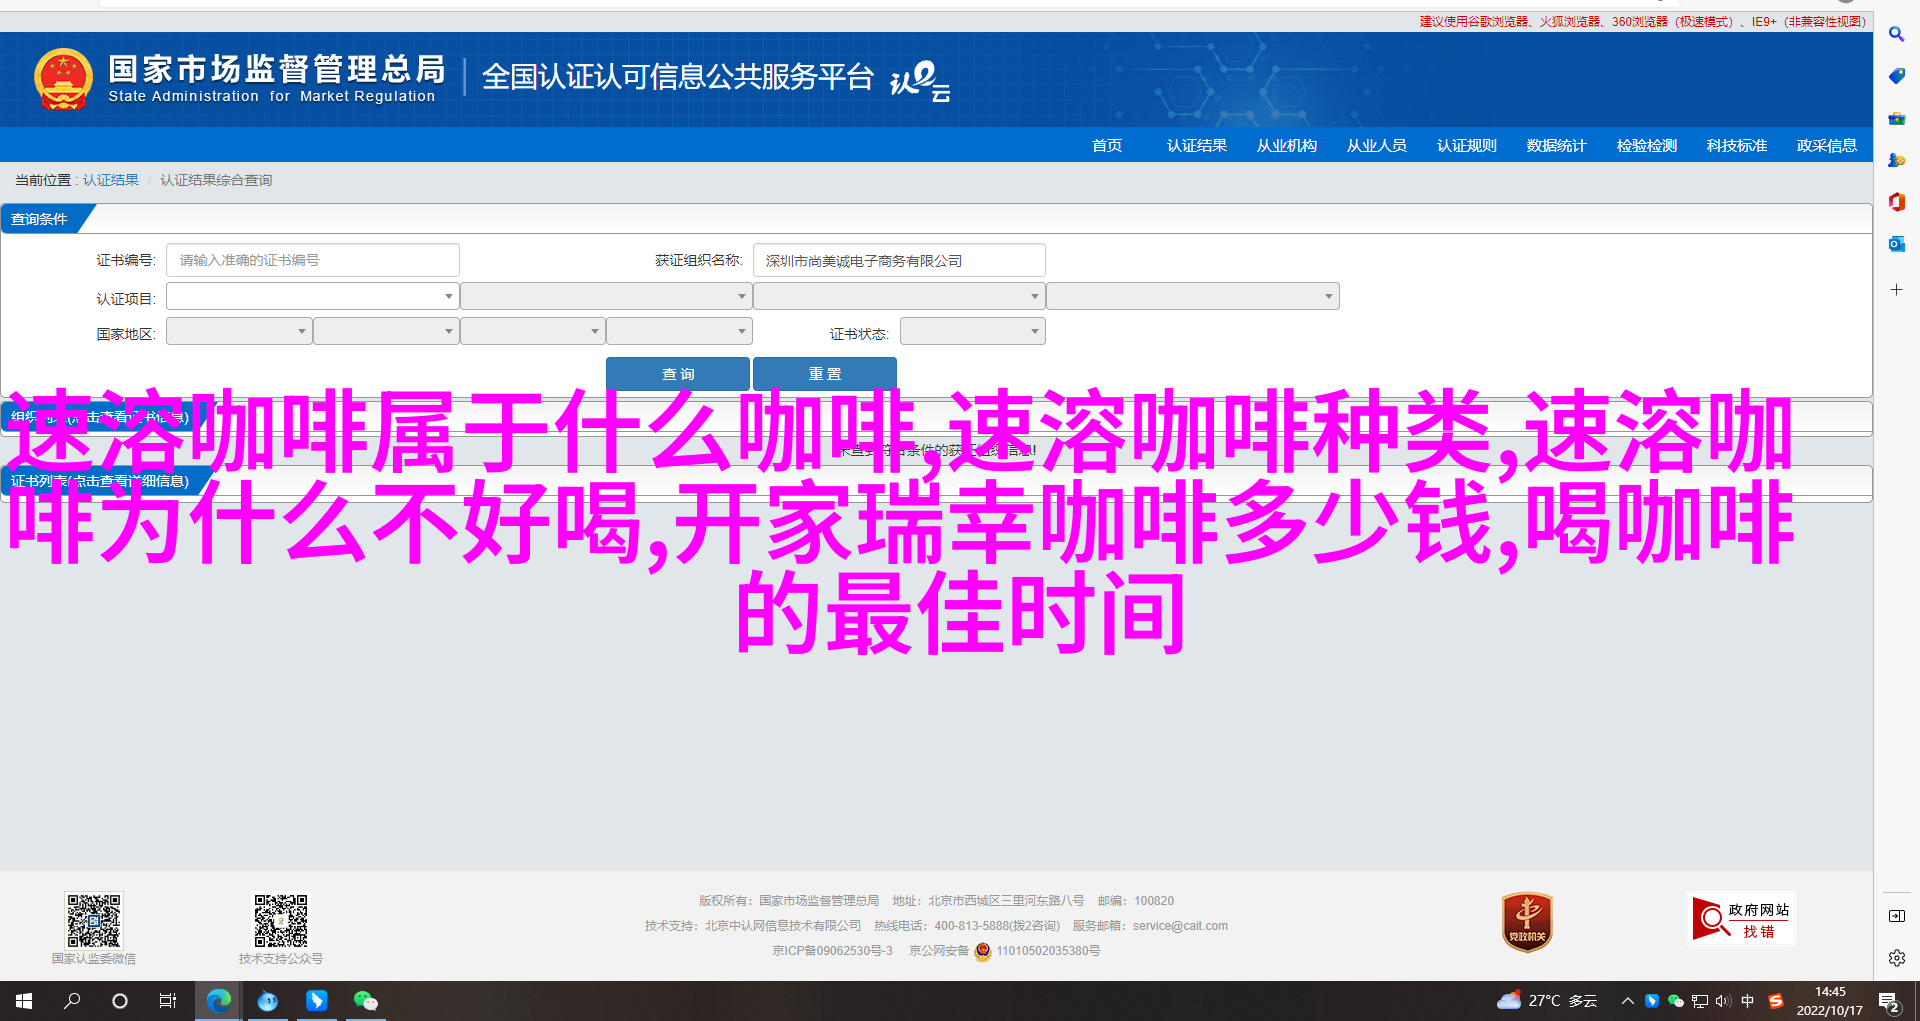Click 11010502035380号 police record link
Screen dimensions: 1920x1021
pyautogui.click(x=1048, y=951)
